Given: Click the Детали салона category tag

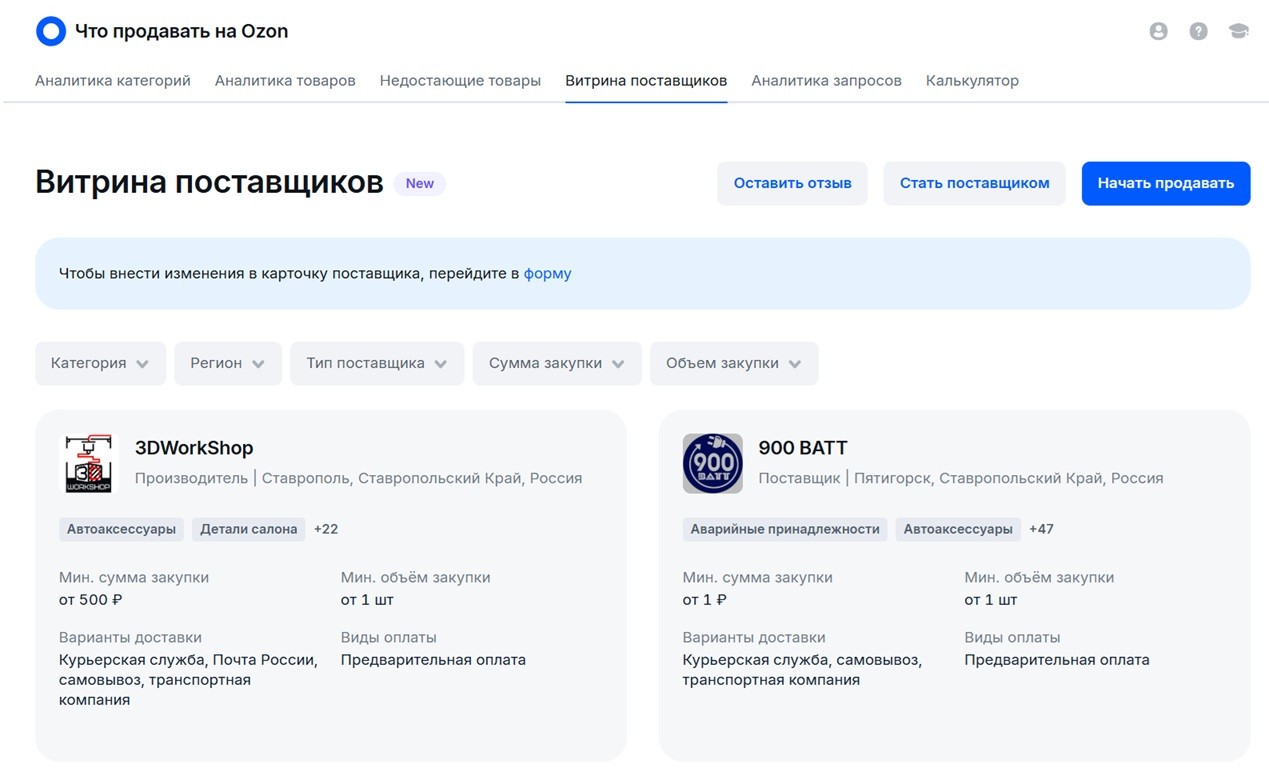Looking at the screenshot, I should coord(249,529).
